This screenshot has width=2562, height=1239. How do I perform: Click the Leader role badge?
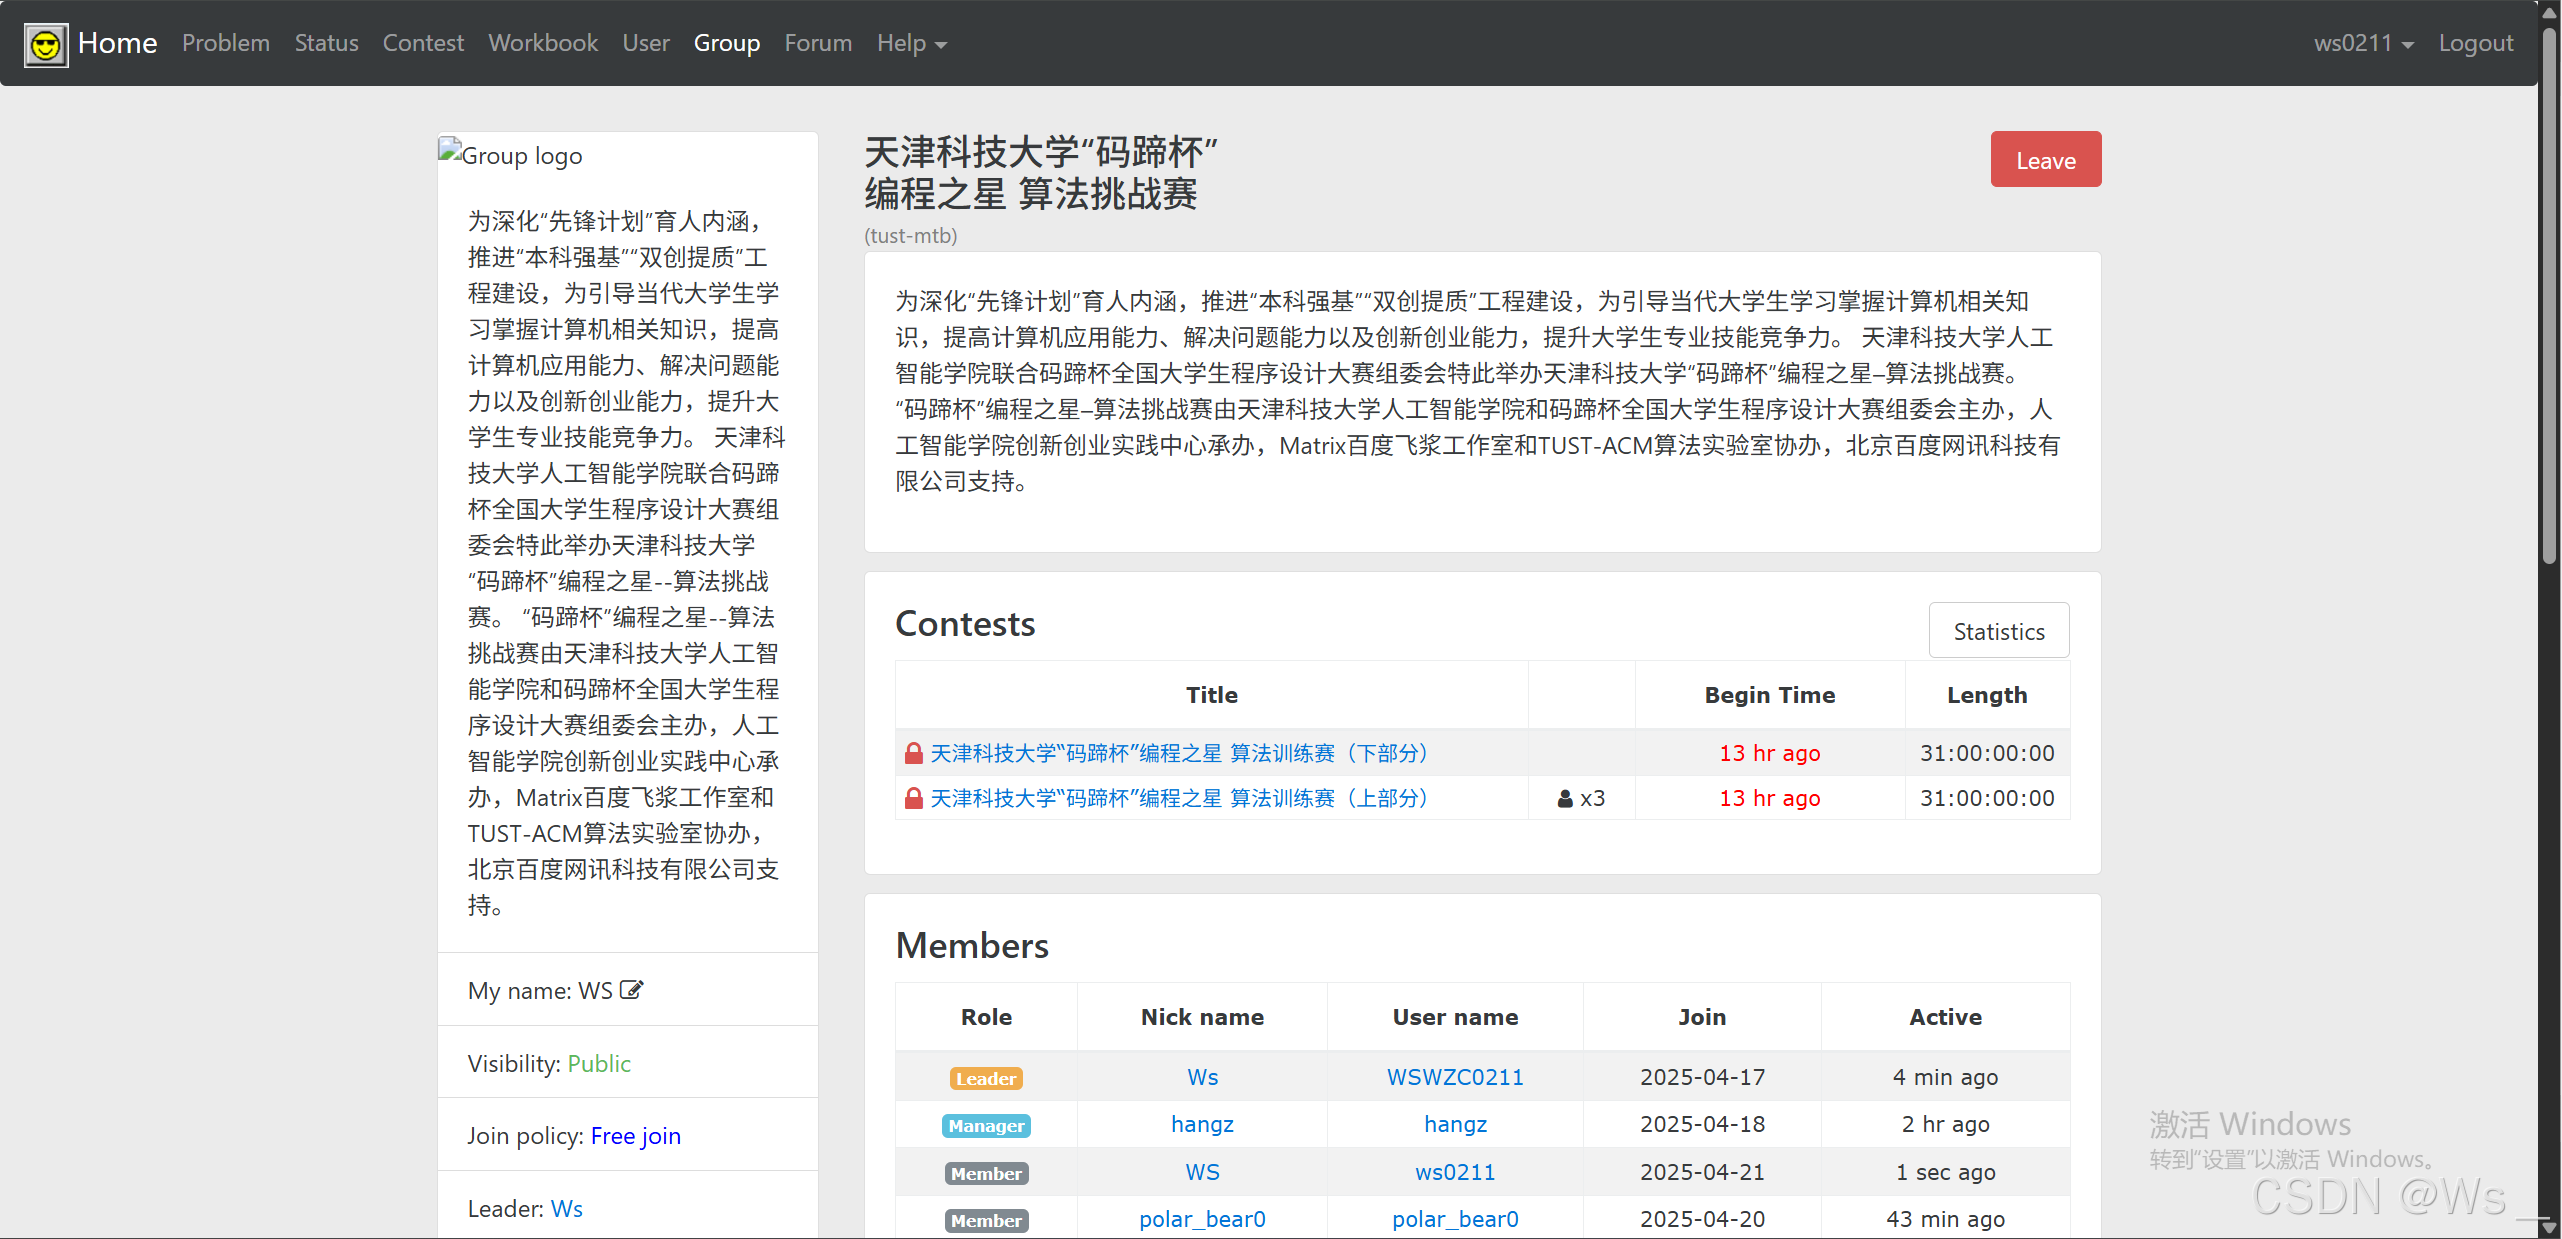point(986,1079)
